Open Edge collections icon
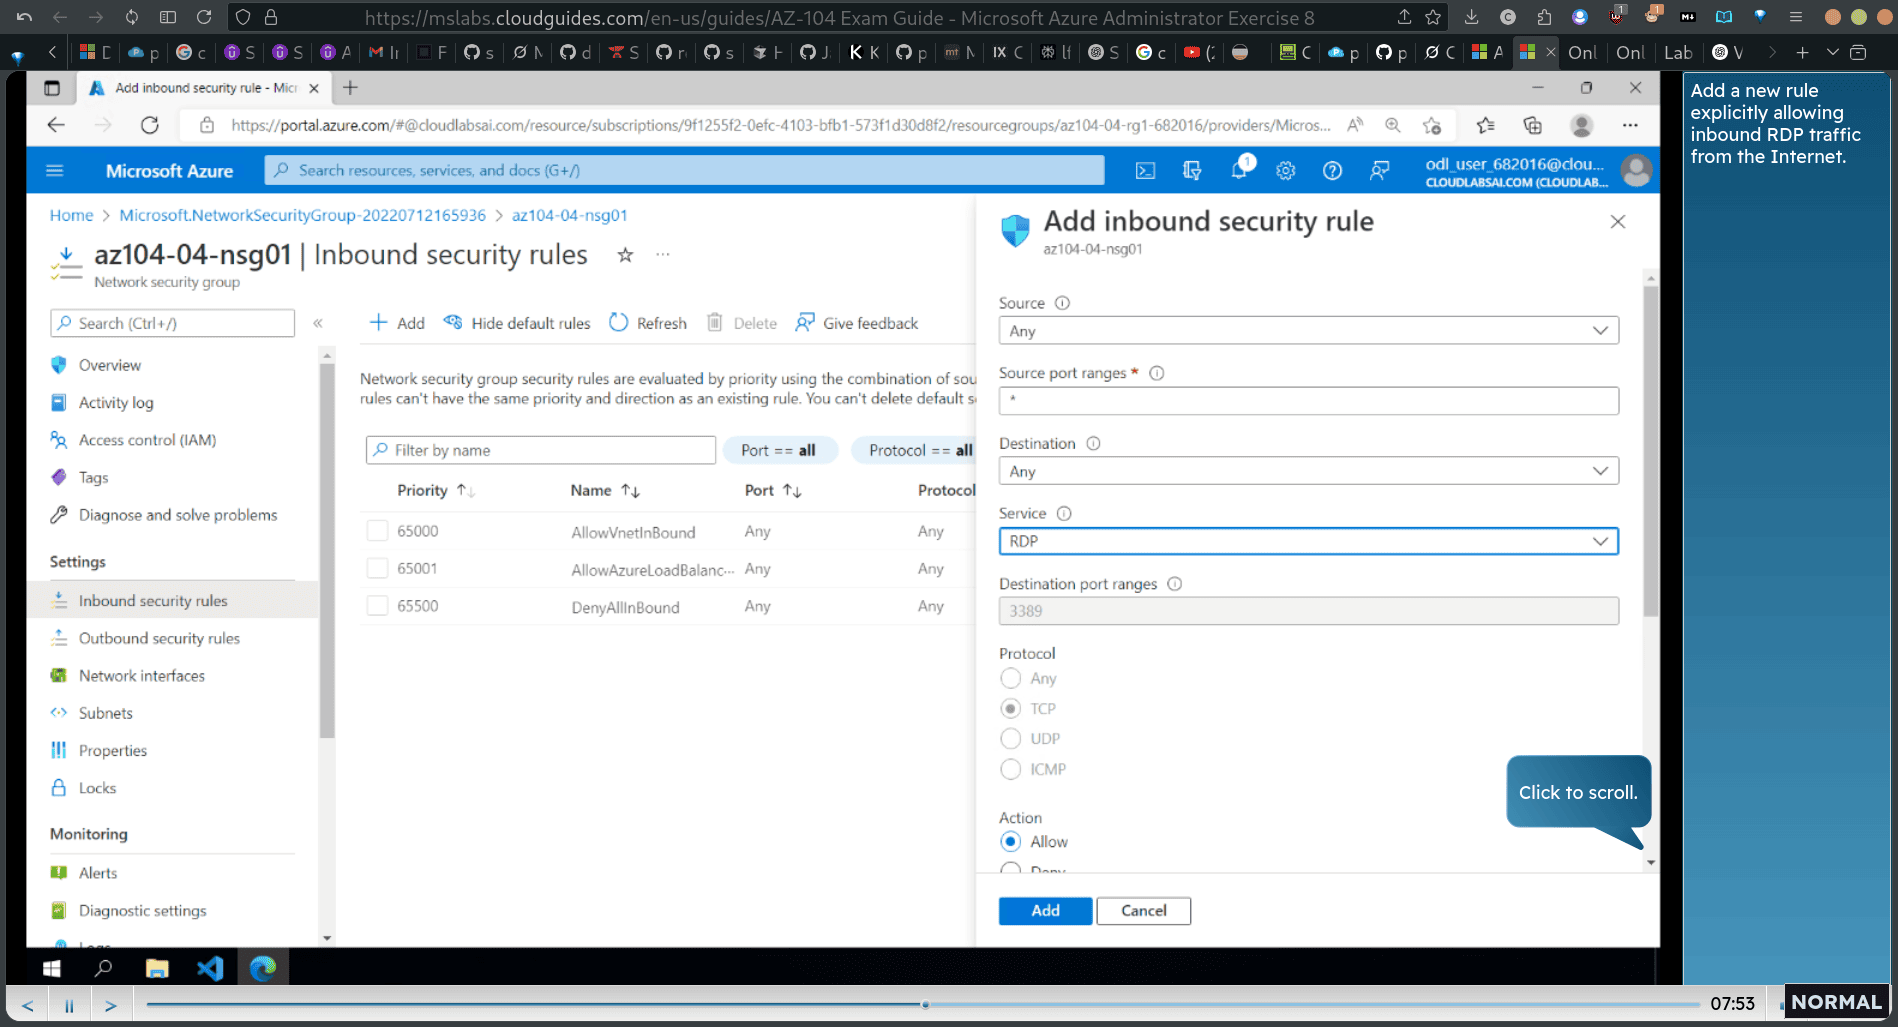Image resolution: width=1898 pixels, height=1027 pixels. coord(1532,125)
